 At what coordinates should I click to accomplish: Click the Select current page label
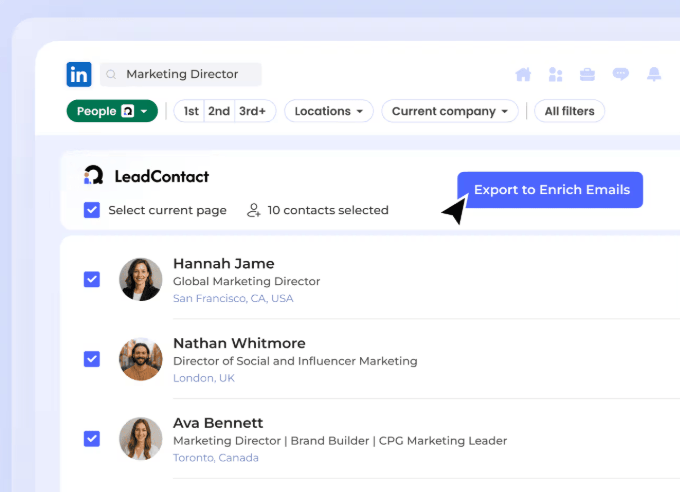coord(167,210)
